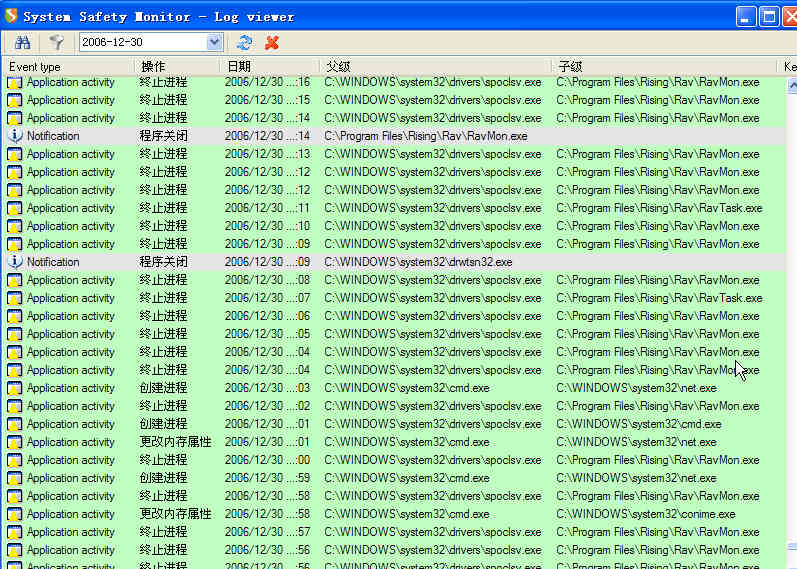Viewport: 797px width, 569px height.
Task: Click the date field showing 2006-12-30
Action: [x=143, y=42]
